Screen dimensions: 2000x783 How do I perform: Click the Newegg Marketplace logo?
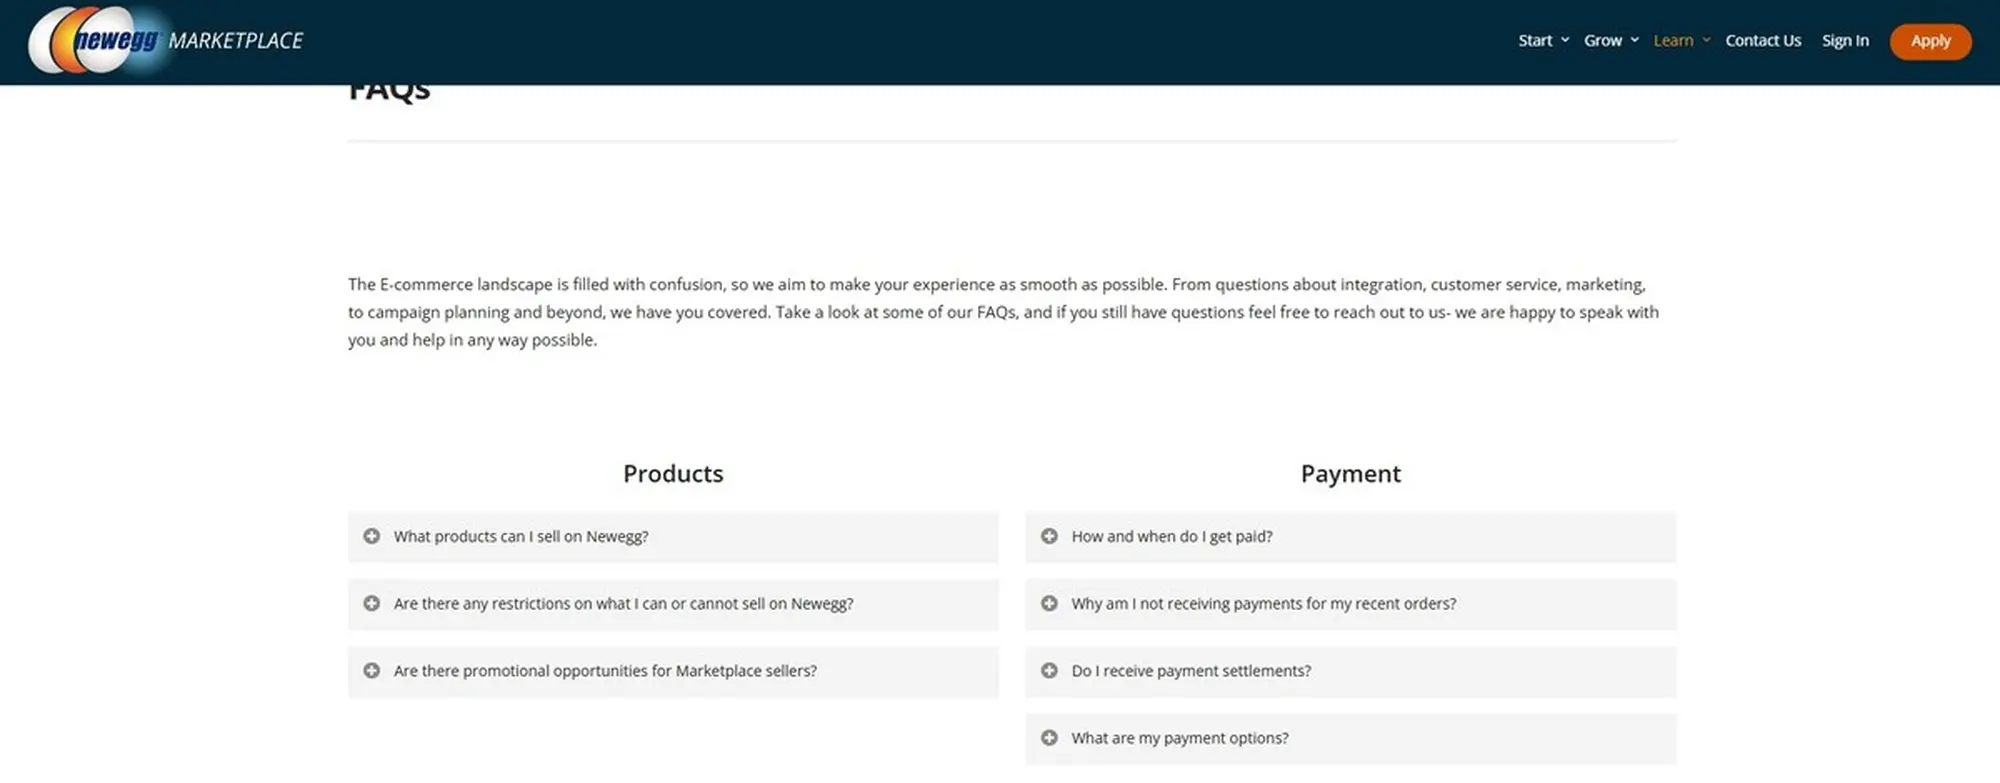pyautogui.click(x=166, y=41)
